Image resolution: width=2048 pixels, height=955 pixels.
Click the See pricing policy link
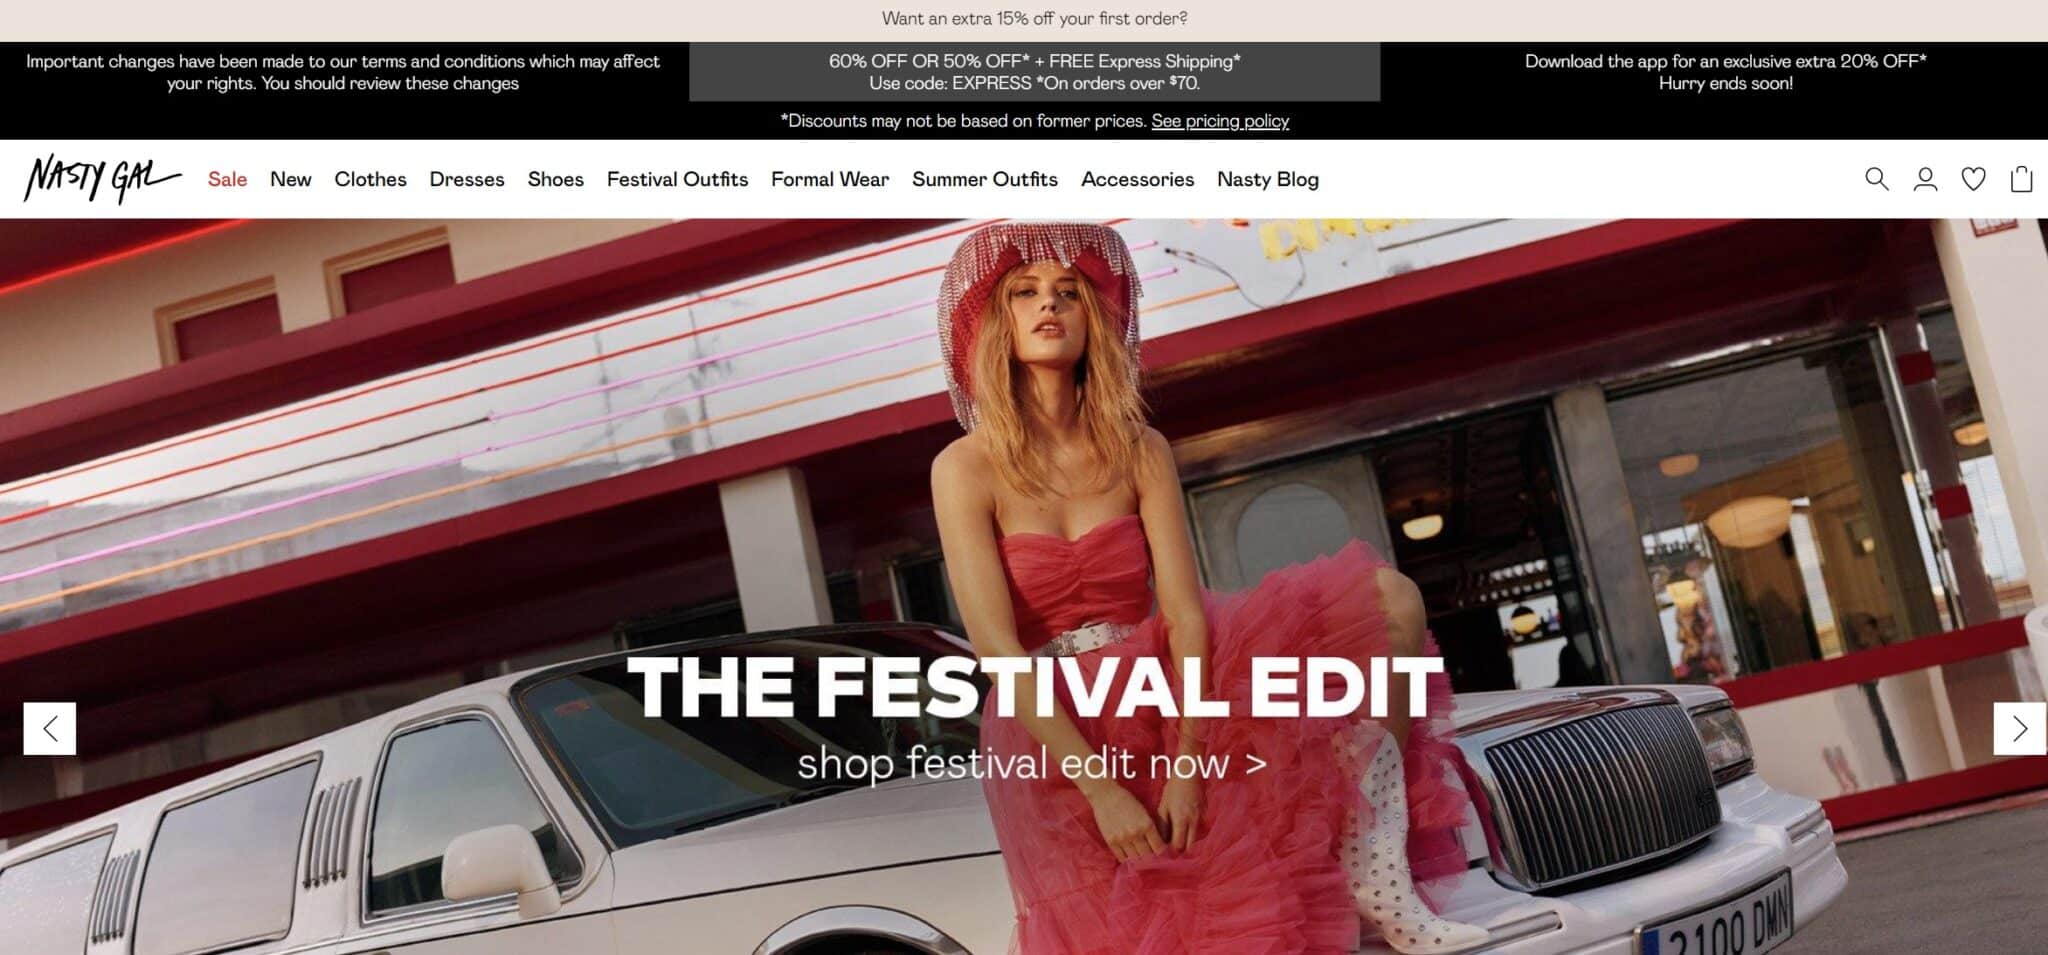click(1220, 121)
